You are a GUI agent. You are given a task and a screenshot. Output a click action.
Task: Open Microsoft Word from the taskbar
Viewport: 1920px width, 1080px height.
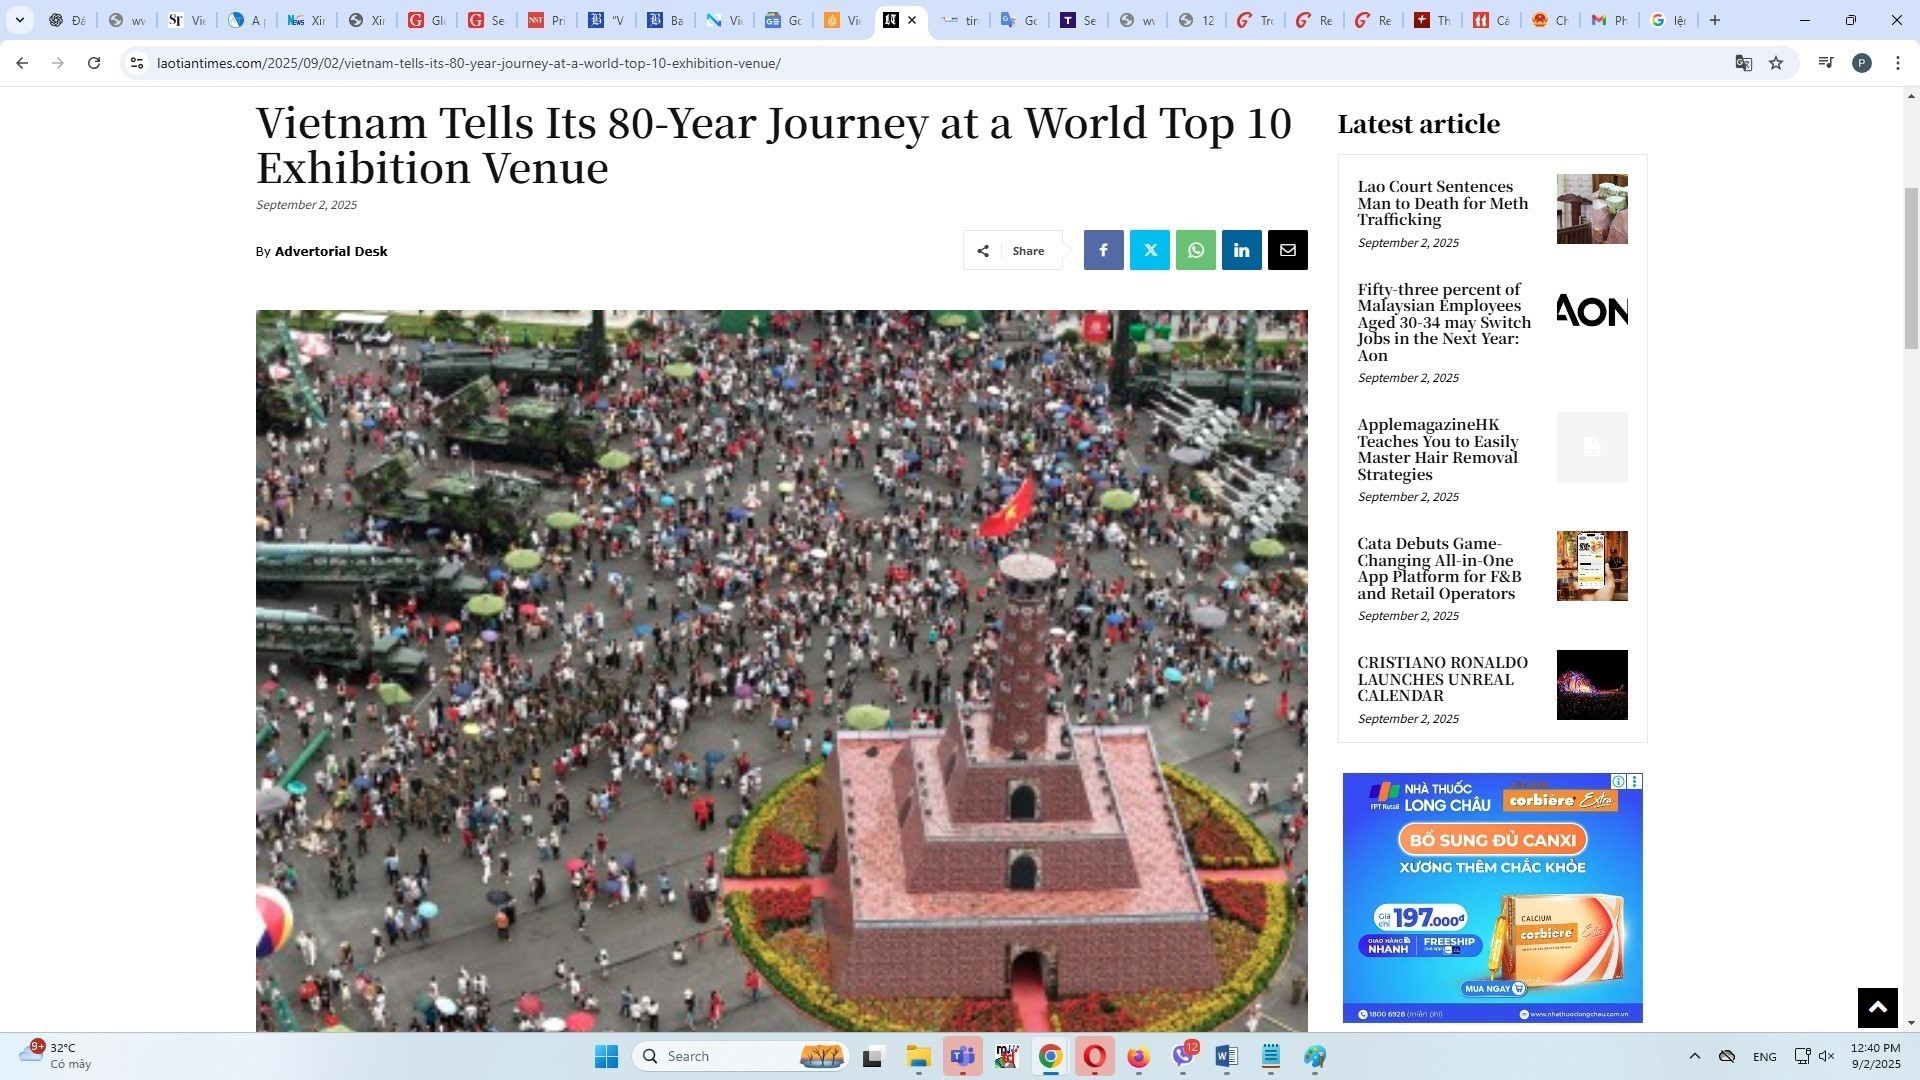pos(1226,1056)
